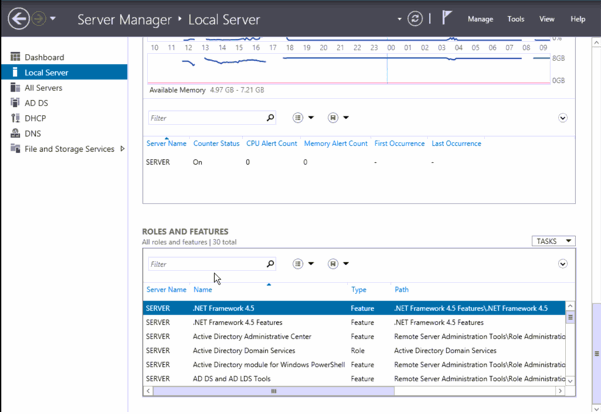
Task: Sort roles table by Type column
Action: point(359,289)
